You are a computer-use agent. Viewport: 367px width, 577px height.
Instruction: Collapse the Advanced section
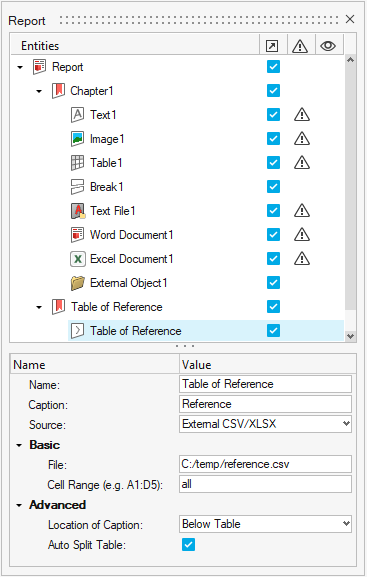[x=19, y=505]
